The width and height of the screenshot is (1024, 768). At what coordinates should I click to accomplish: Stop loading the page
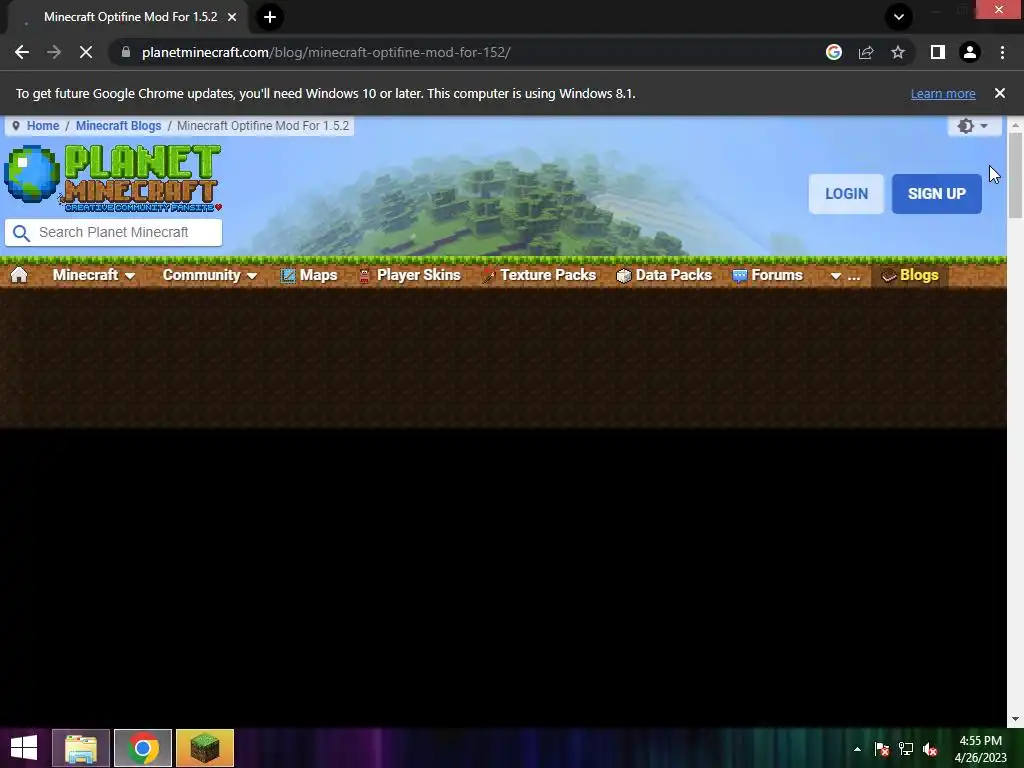(86, 52)
